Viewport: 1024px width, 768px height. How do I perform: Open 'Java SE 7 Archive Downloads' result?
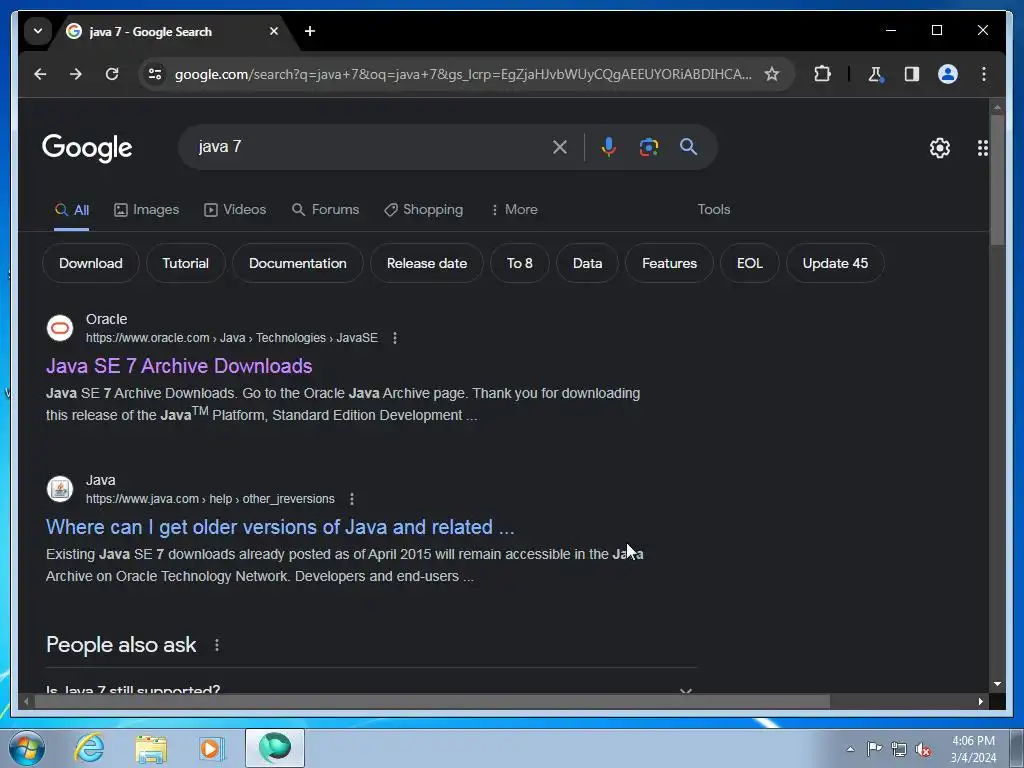pyautogui.click(x=179, y=366)
